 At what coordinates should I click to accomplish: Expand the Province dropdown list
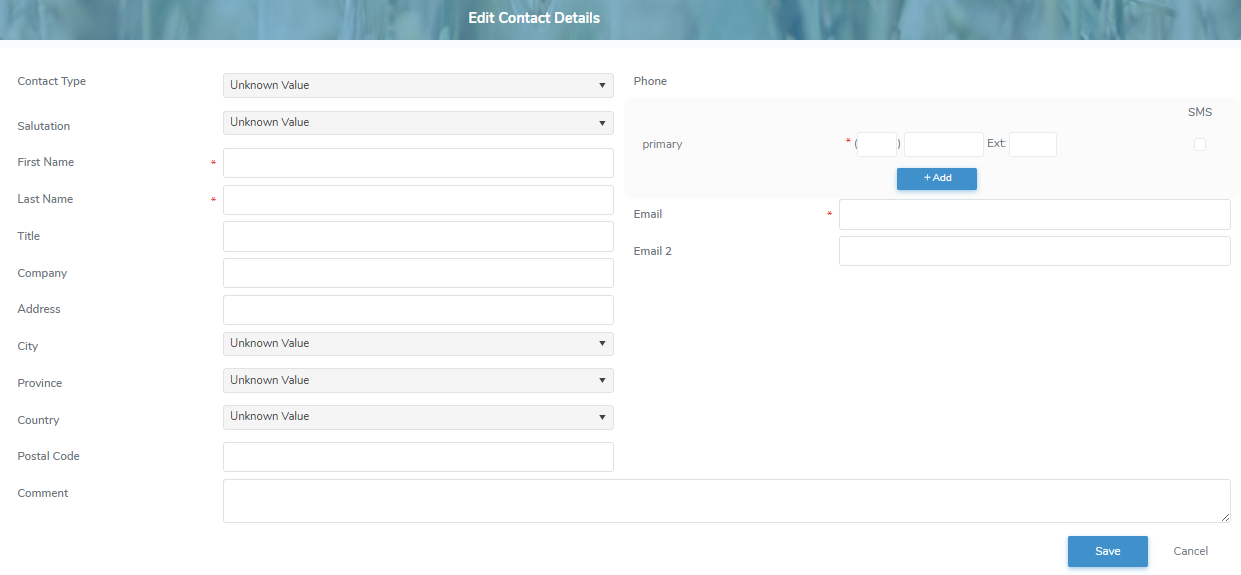418,380
